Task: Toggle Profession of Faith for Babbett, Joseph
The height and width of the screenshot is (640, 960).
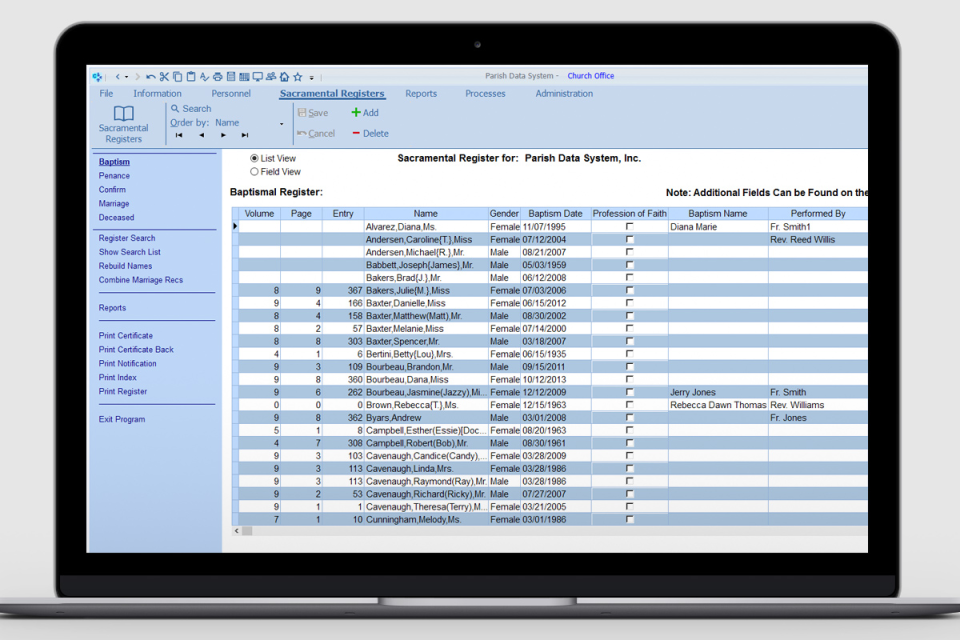Action: pyautogui.click(x=629, y=265)
